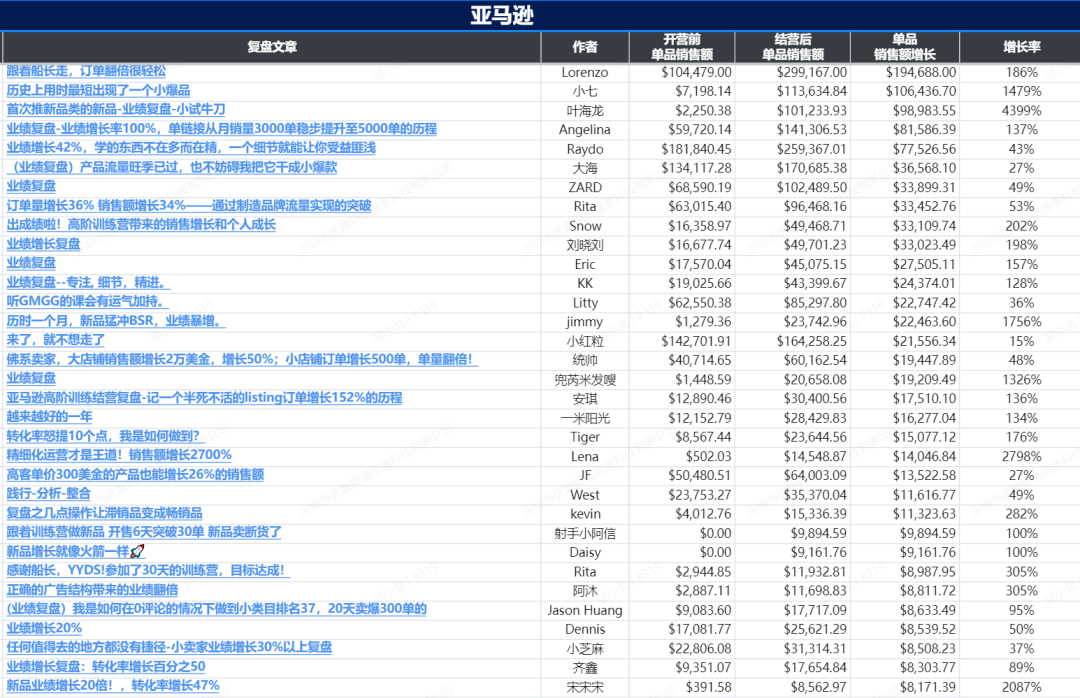This screenshot has width=1080, height=698.
Task: Select author cell 叶海龙
Action: click(585, 111)
